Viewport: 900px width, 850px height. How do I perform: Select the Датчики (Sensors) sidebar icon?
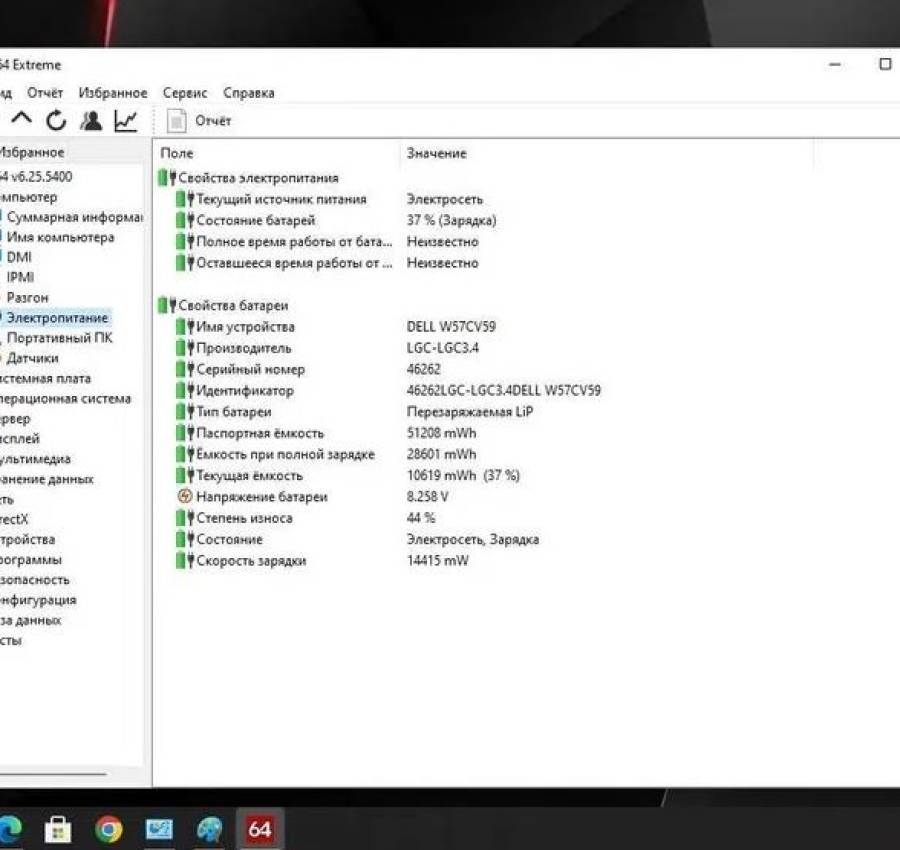[x=30, y=358]
